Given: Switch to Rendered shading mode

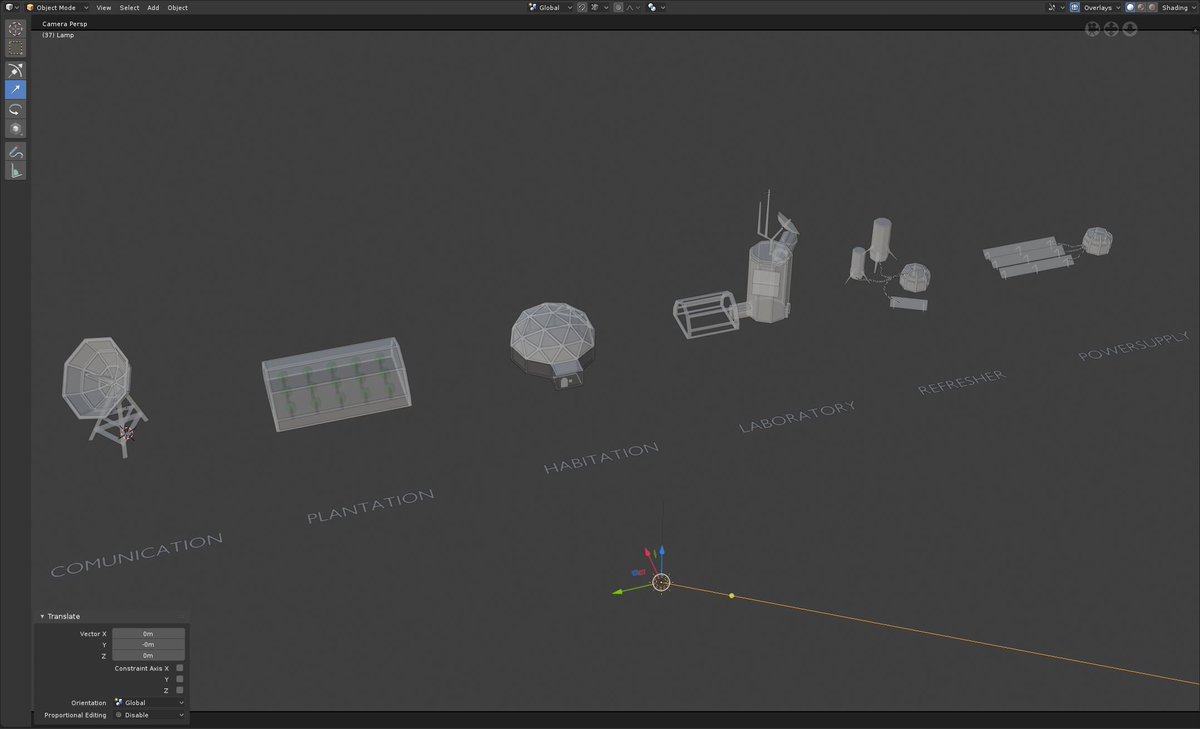Looking at the screenshot, I should click(1153, 7).
